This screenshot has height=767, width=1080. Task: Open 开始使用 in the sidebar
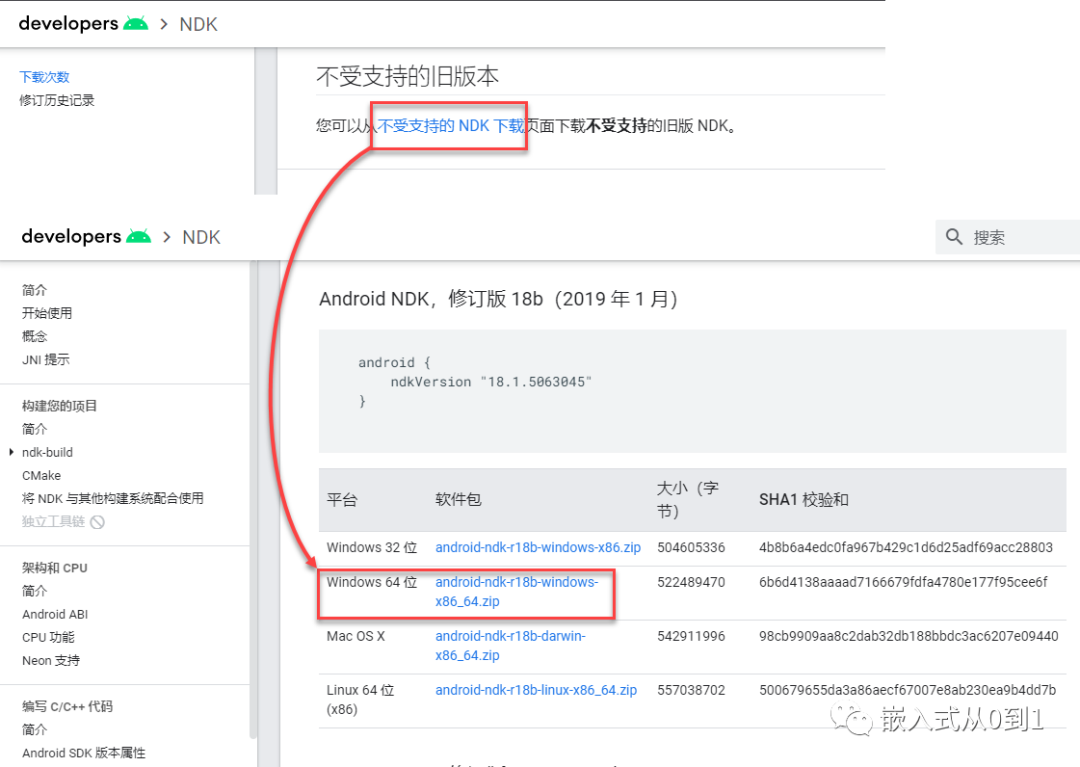(47, 313)
